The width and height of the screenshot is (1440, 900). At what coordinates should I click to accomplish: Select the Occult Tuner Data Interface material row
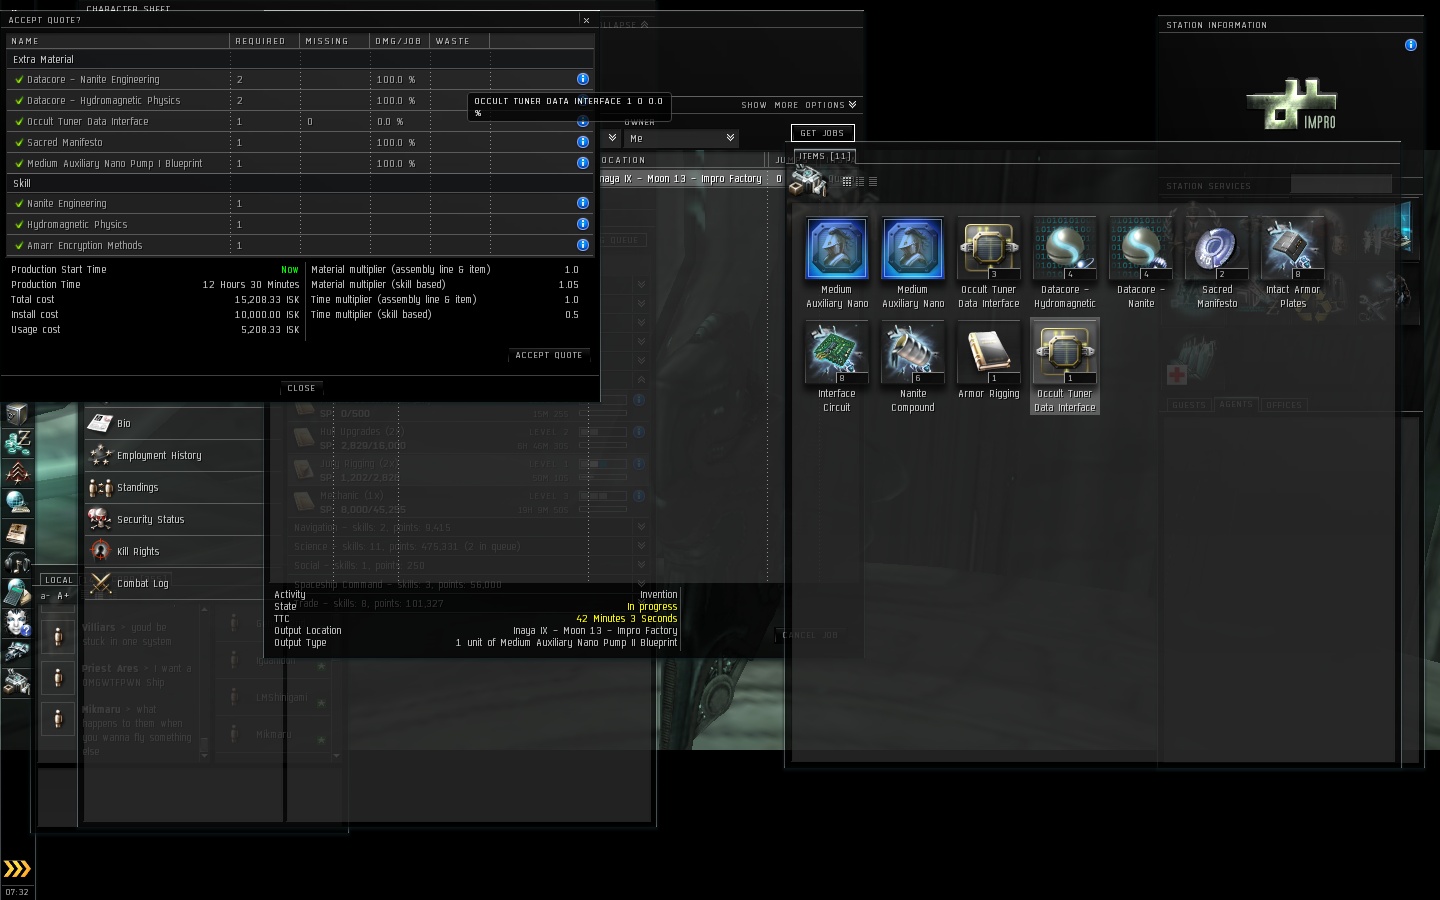(300, 121)
